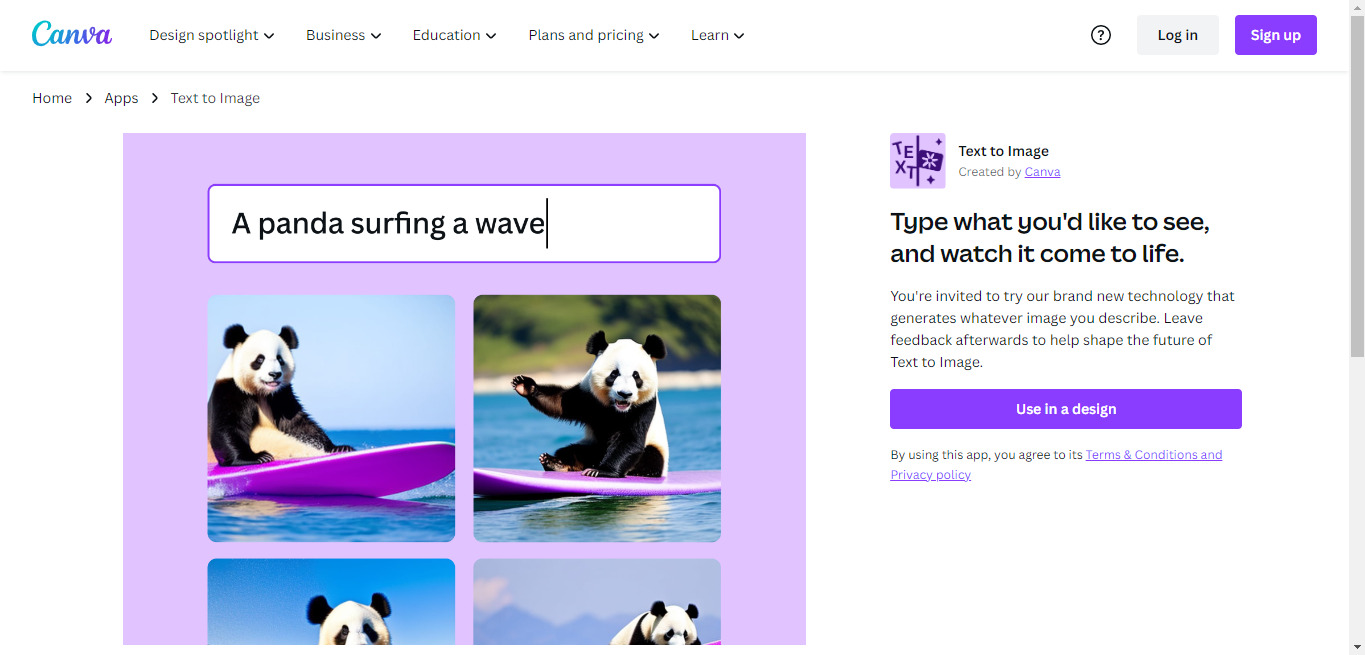The image size is (1365, 655).
Task: Open the Education dropdown
Action: (455, 35)
